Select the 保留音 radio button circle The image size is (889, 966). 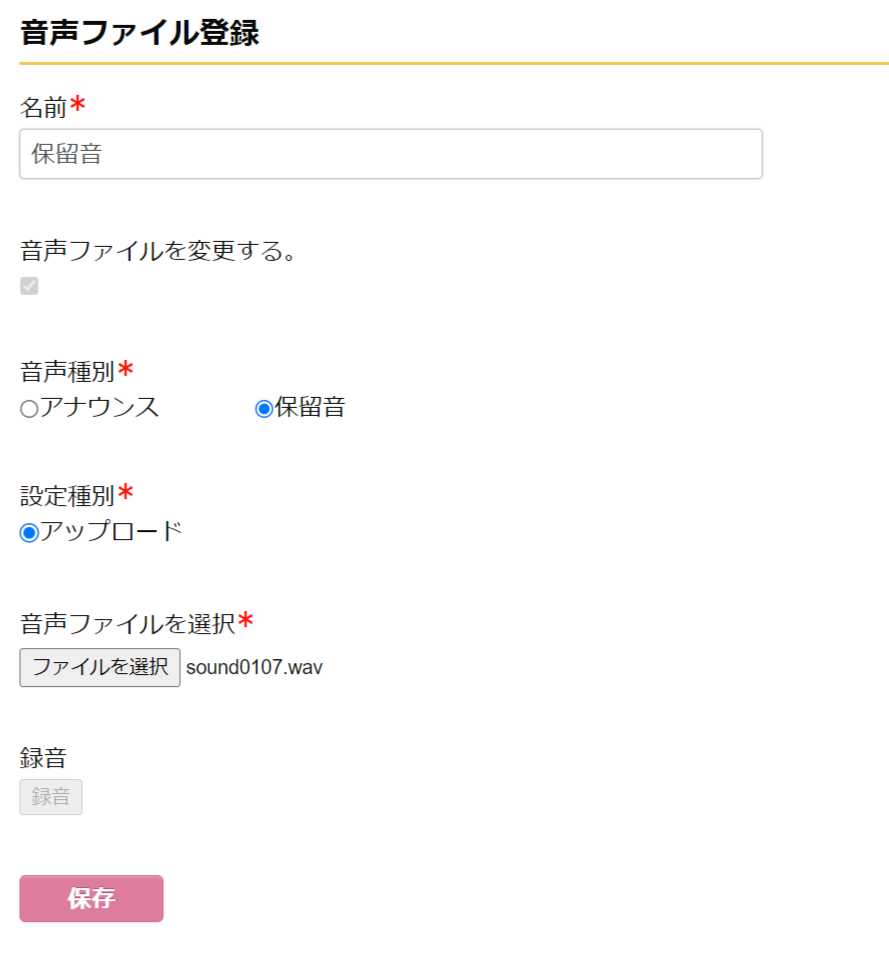(264, 409)
